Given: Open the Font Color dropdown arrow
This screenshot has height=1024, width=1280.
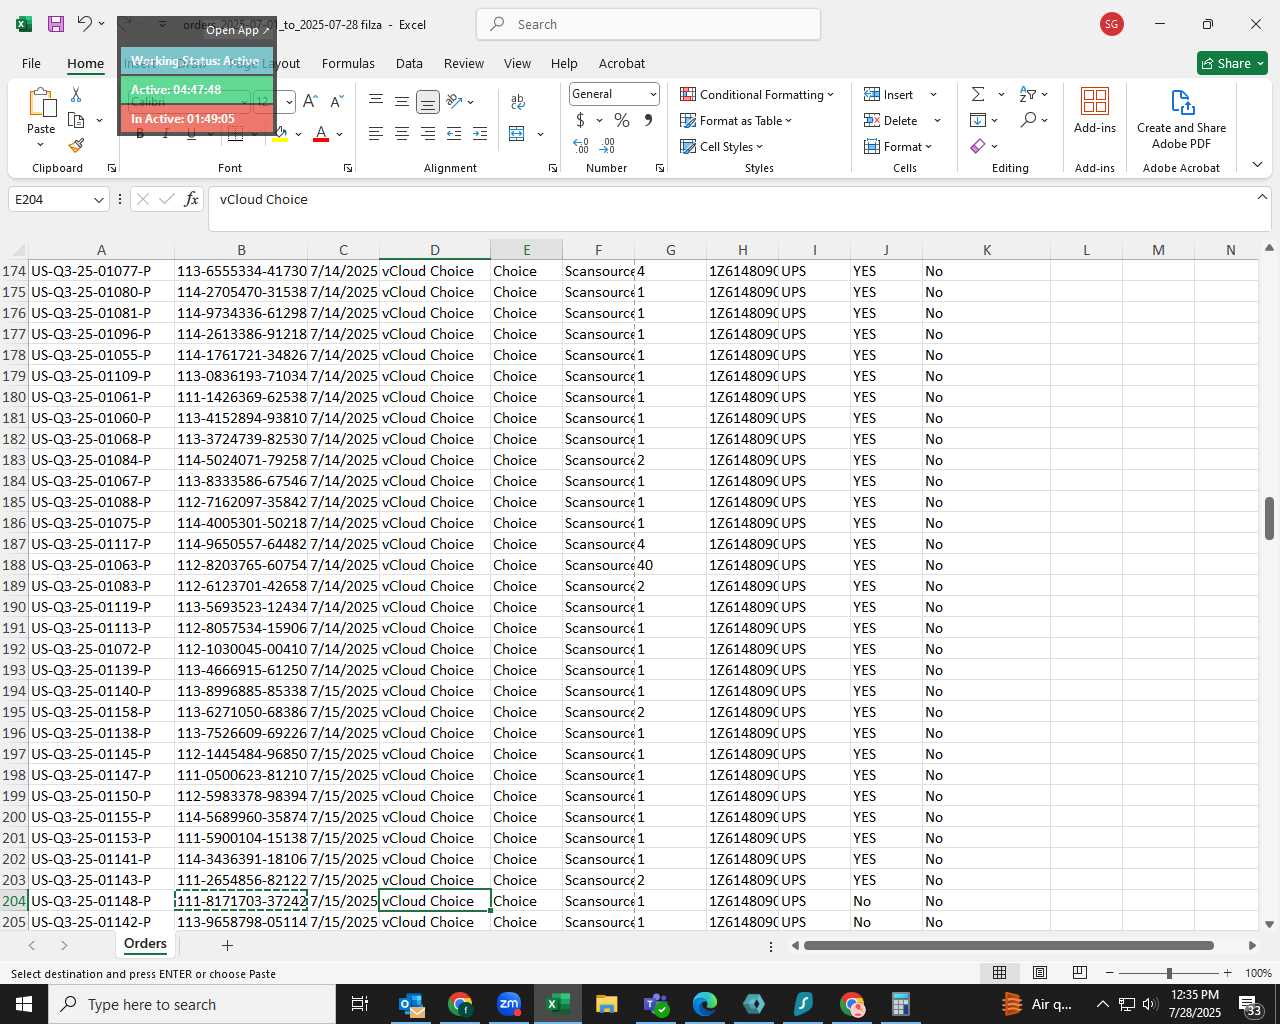Looking at the screenshot, I should 340,134.
